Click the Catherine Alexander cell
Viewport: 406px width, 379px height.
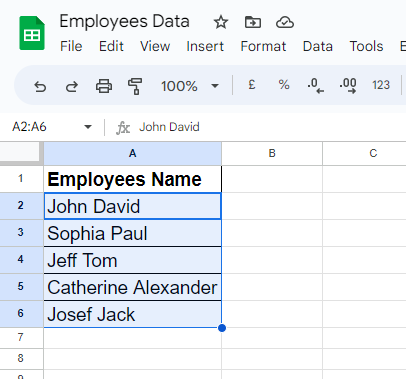click(x=133, y=287)
